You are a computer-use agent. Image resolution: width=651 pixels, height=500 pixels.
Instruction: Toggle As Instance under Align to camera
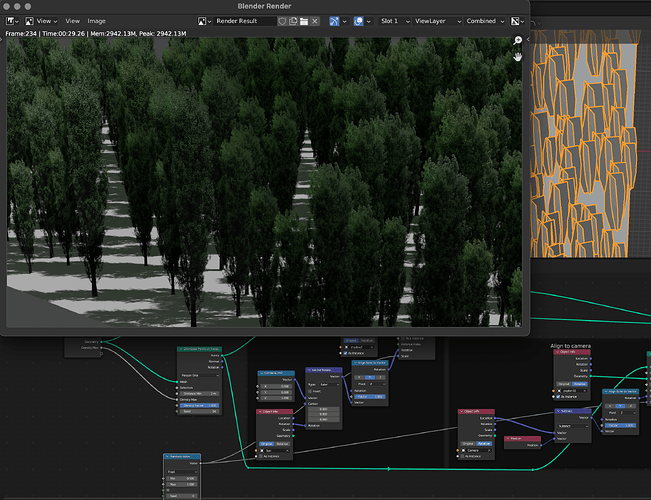pyautogui.click(x=558, y=397)
